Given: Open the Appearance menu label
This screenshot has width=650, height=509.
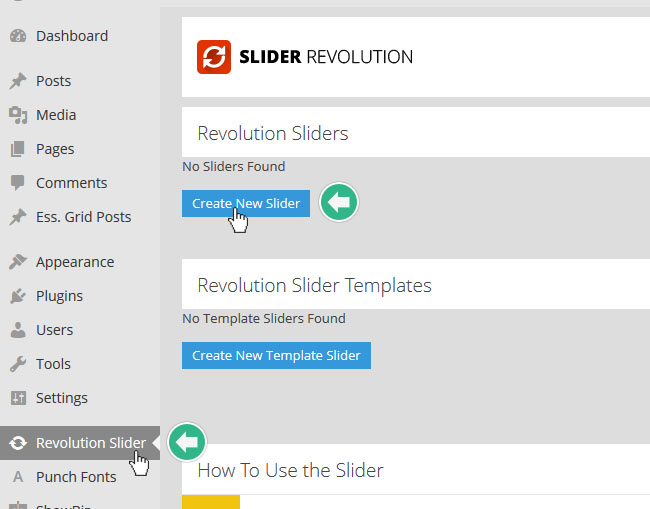Looking at the screenshot, I should [75, 262].
